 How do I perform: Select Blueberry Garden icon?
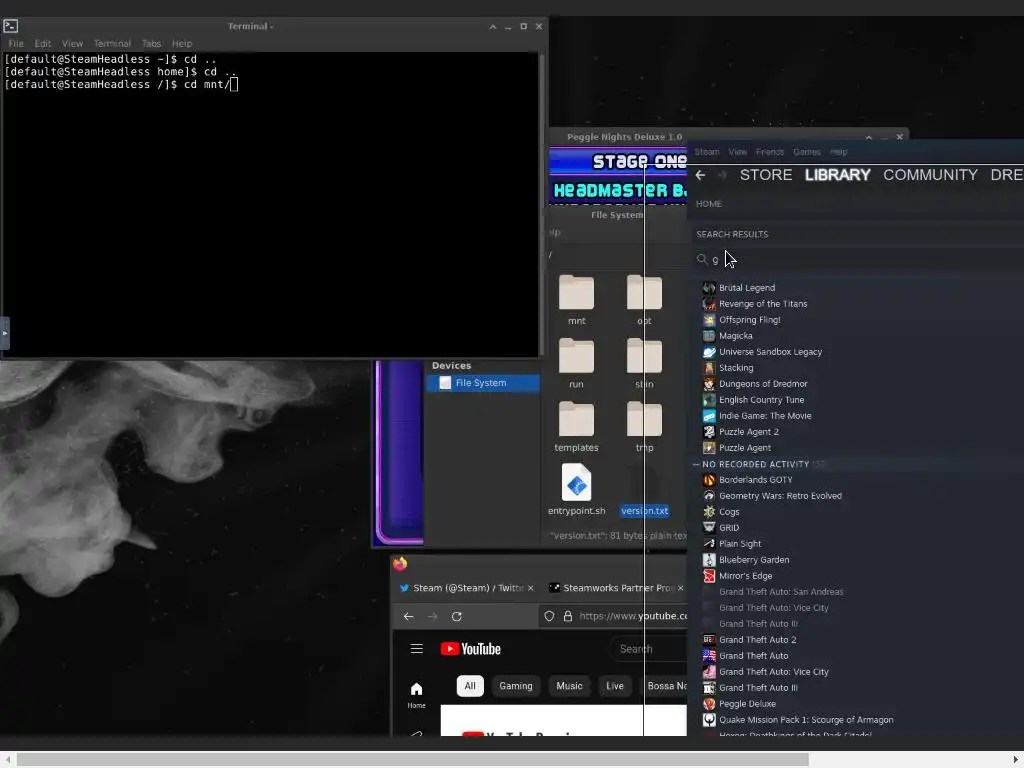pos(709,560)
